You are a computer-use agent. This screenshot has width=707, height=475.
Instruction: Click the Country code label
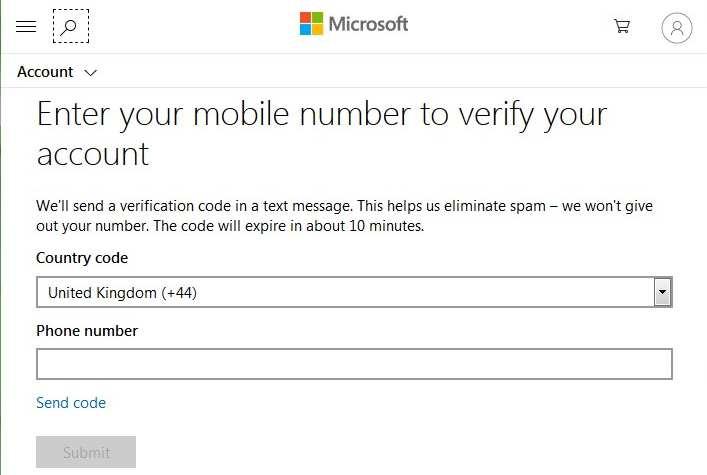(82, 258)
